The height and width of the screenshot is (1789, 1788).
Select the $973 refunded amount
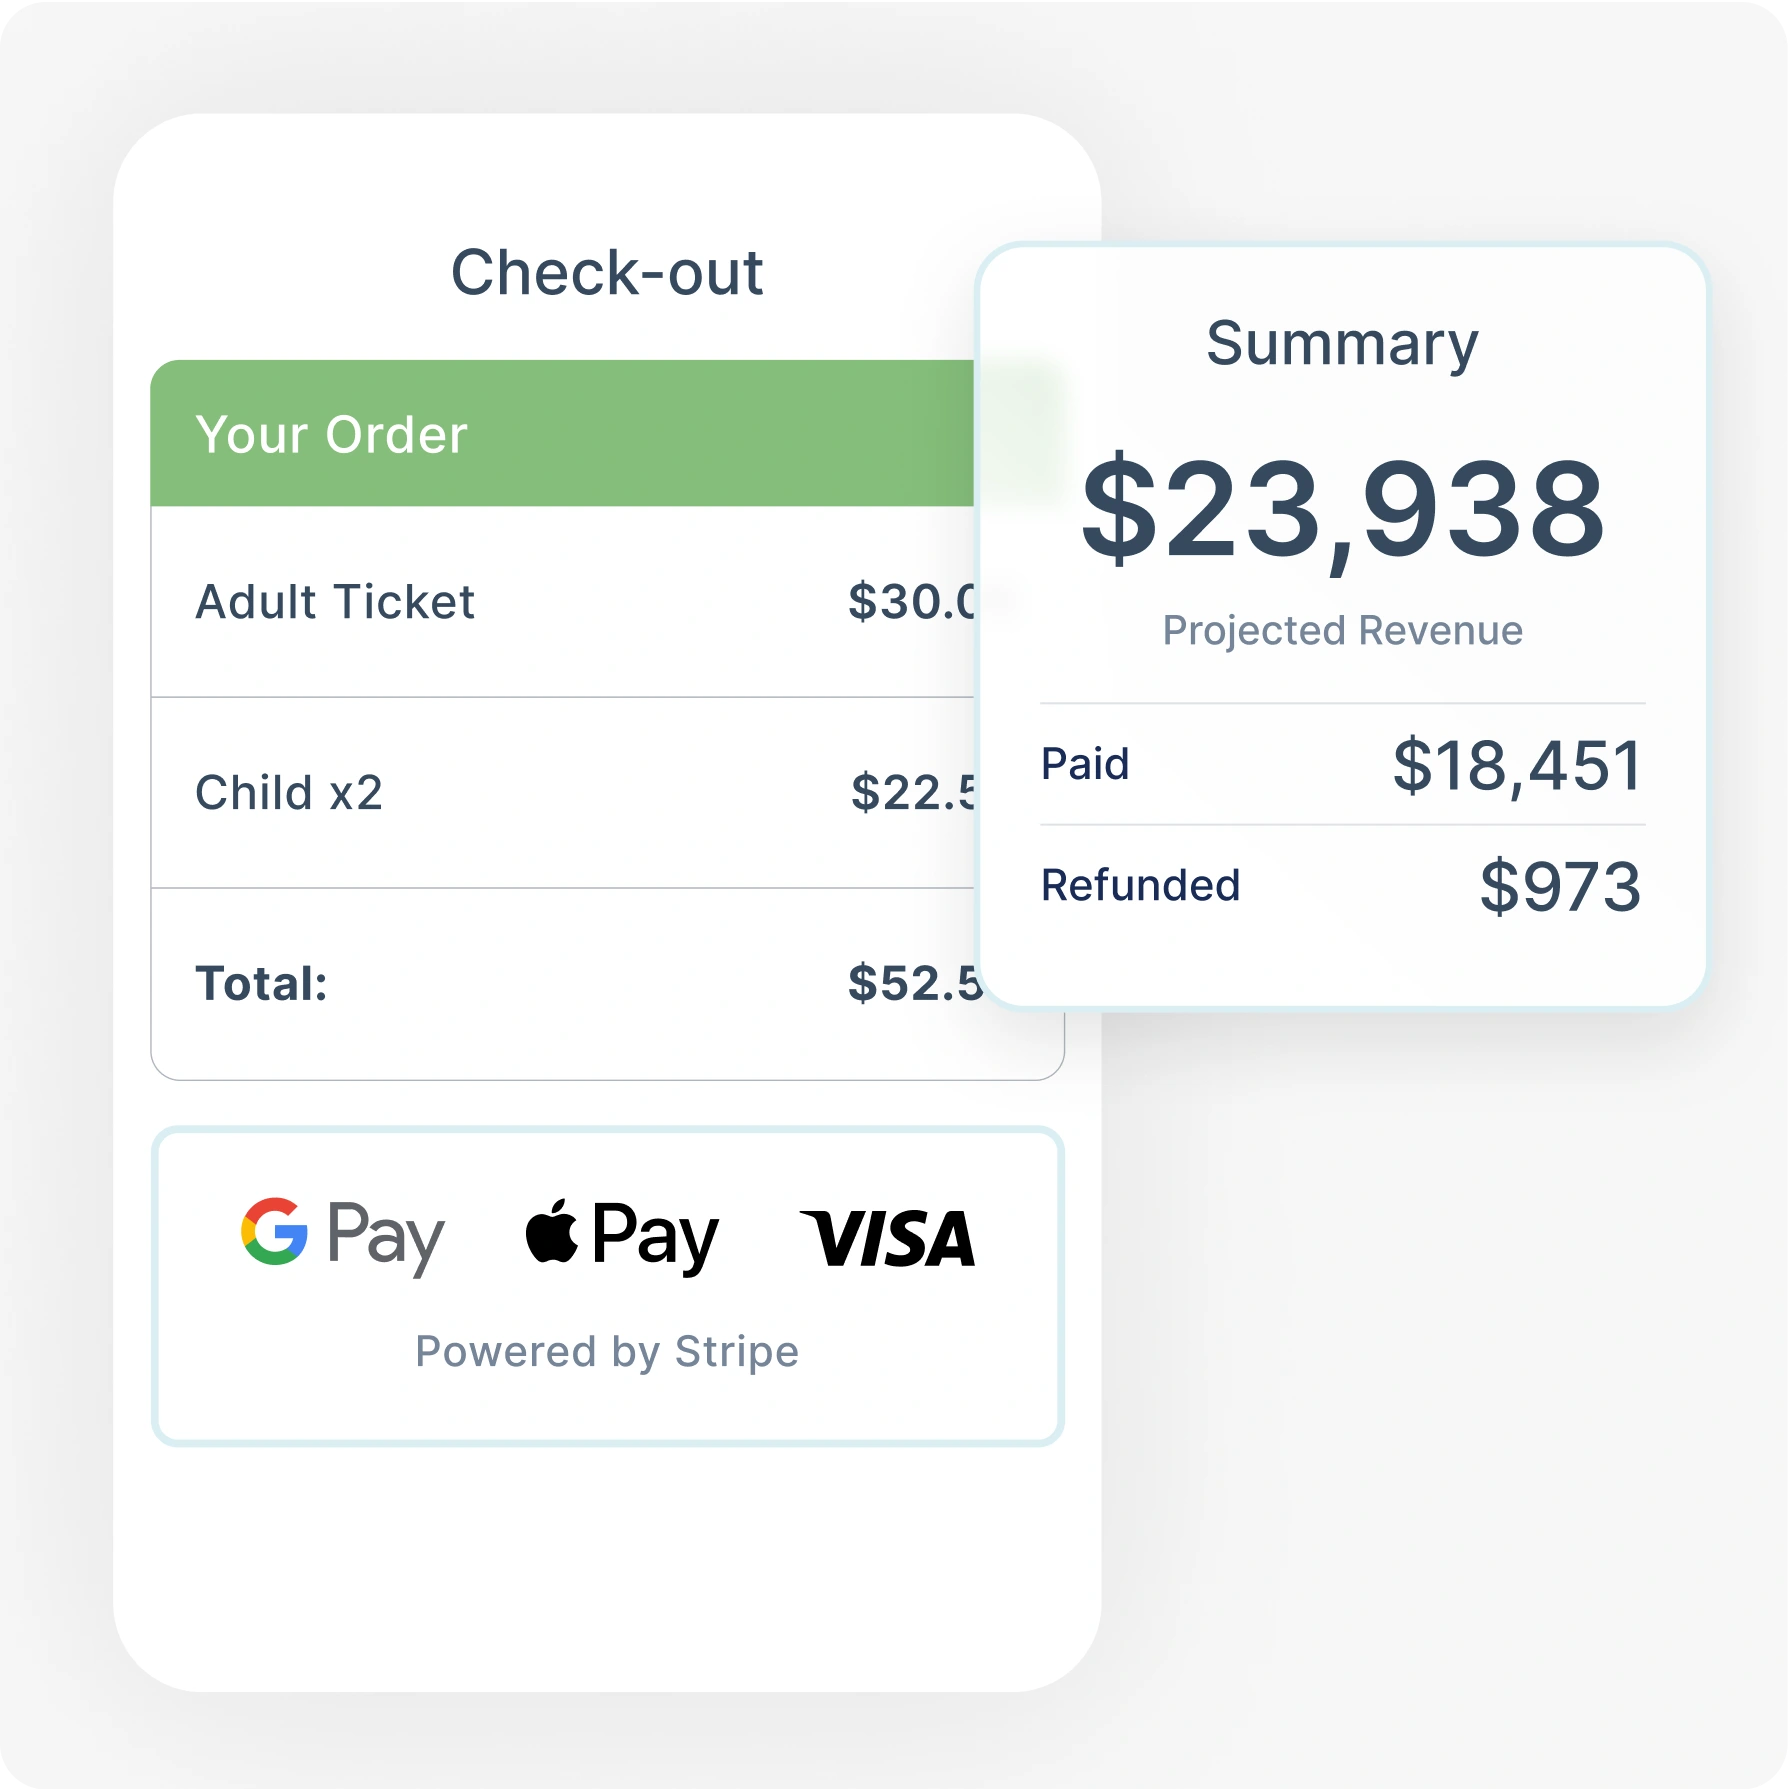[x=1560, y=887]
